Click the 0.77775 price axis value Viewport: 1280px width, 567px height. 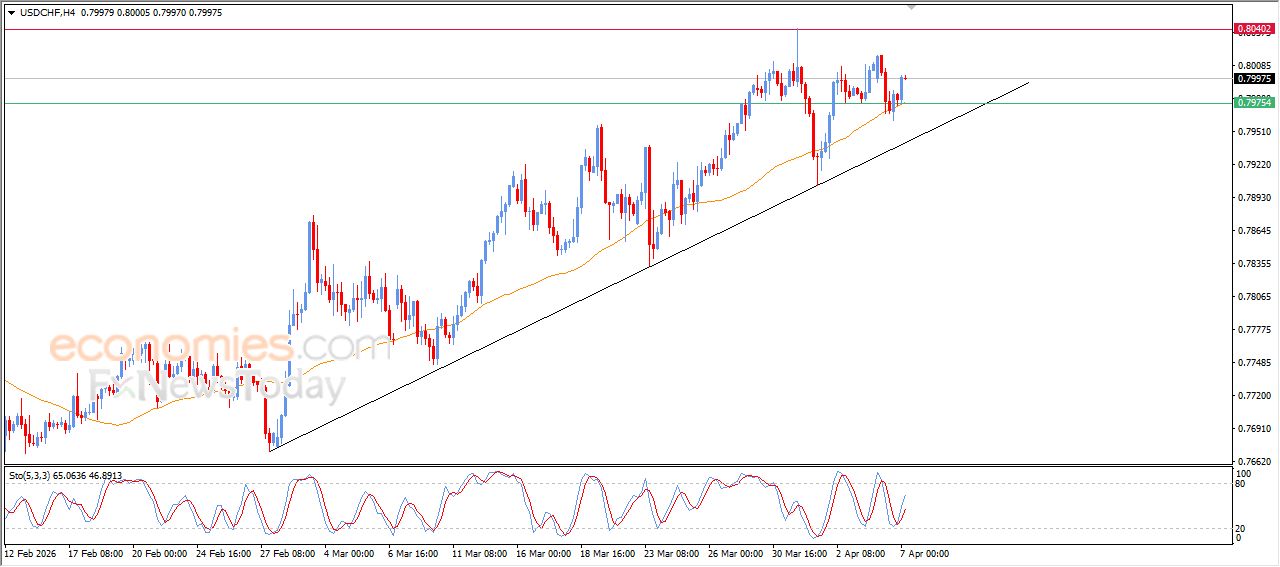(x=1254, y=329)
